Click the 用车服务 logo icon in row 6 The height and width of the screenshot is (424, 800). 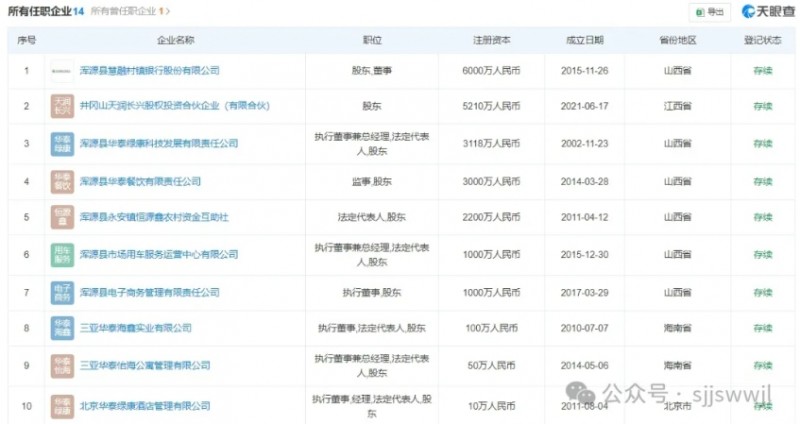62,255
